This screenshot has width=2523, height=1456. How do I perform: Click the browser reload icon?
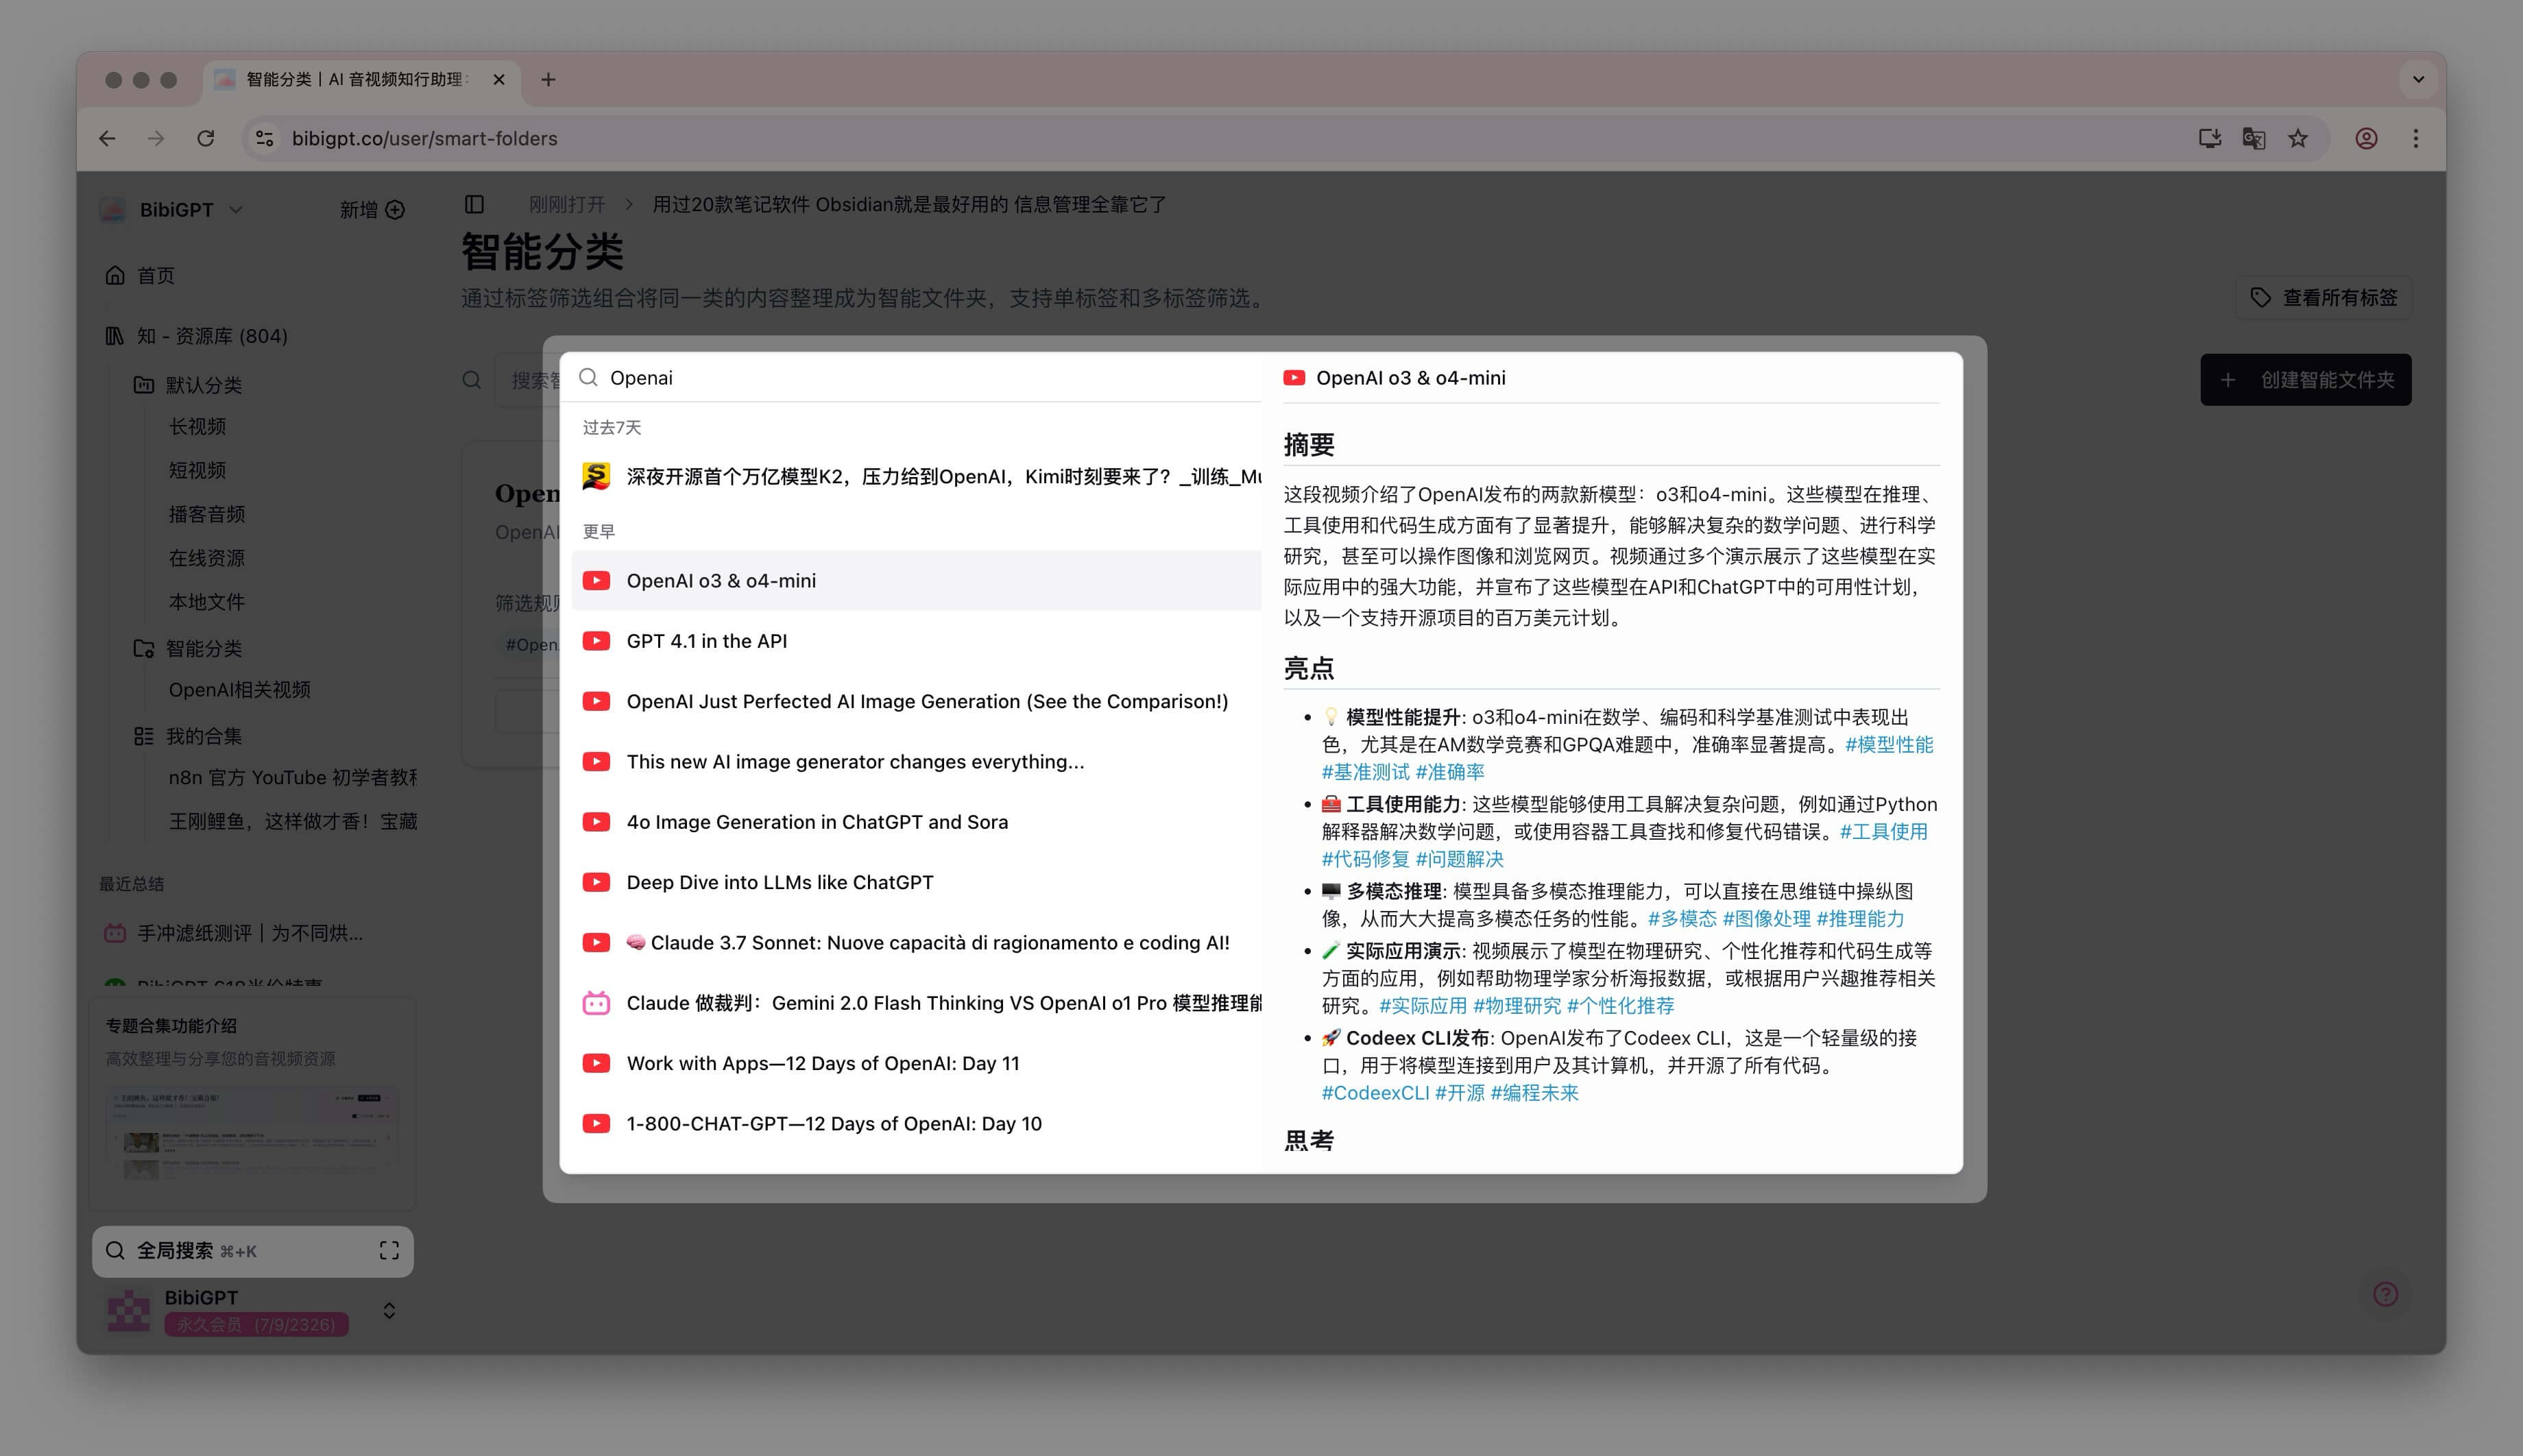[206, 138]
